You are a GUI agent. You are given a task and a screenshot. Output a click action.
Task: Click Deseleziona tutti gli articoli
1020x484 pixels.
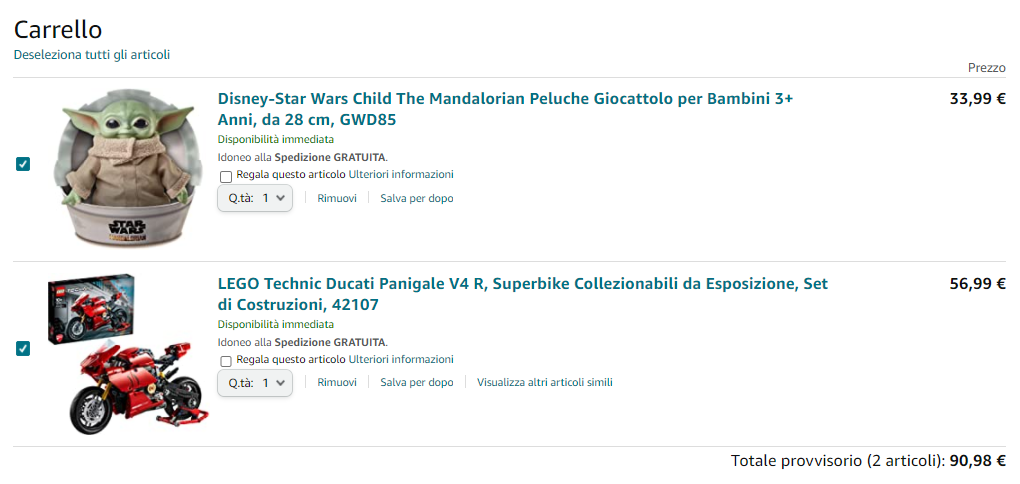coord(92,55)
